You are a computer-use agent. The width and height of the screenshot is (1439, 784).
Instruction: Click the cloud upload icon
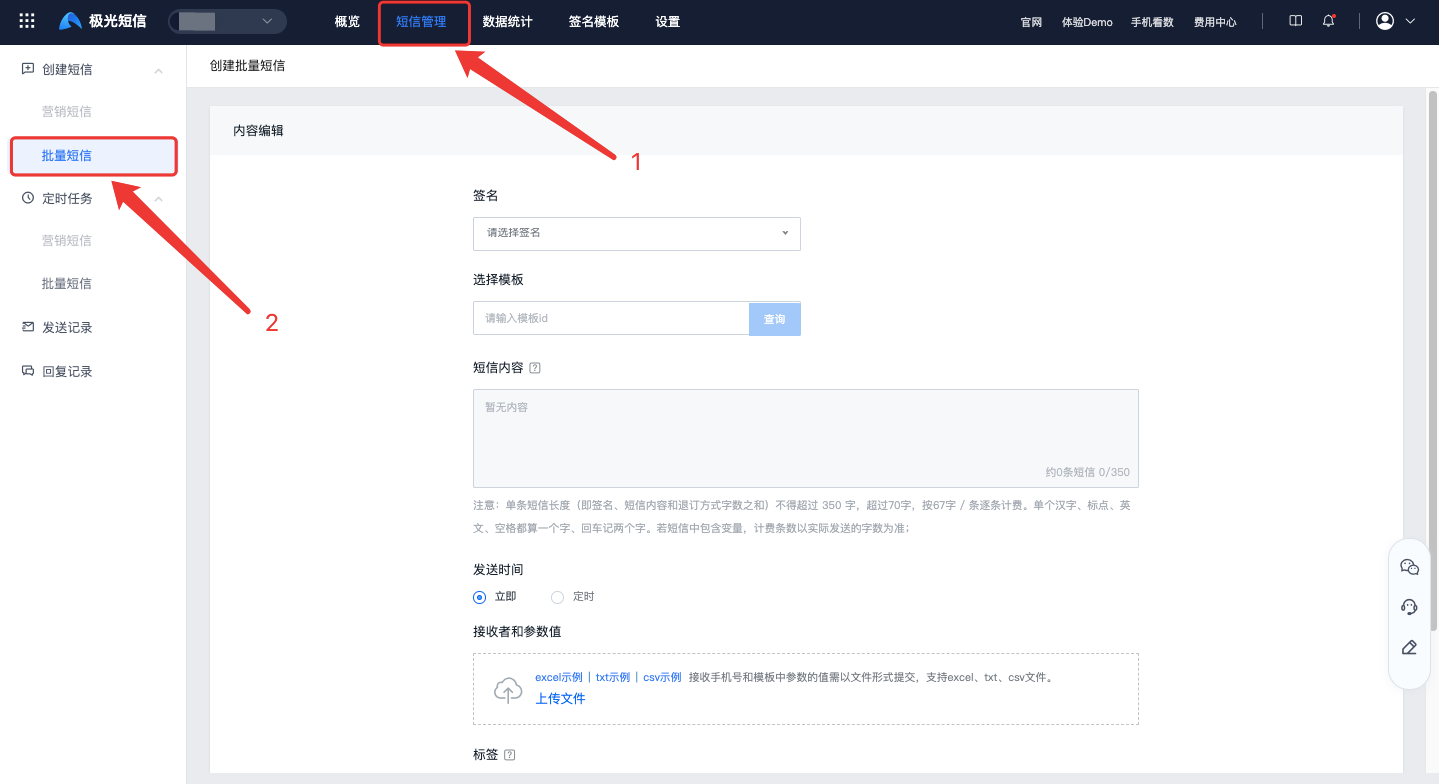coord(508,690)
